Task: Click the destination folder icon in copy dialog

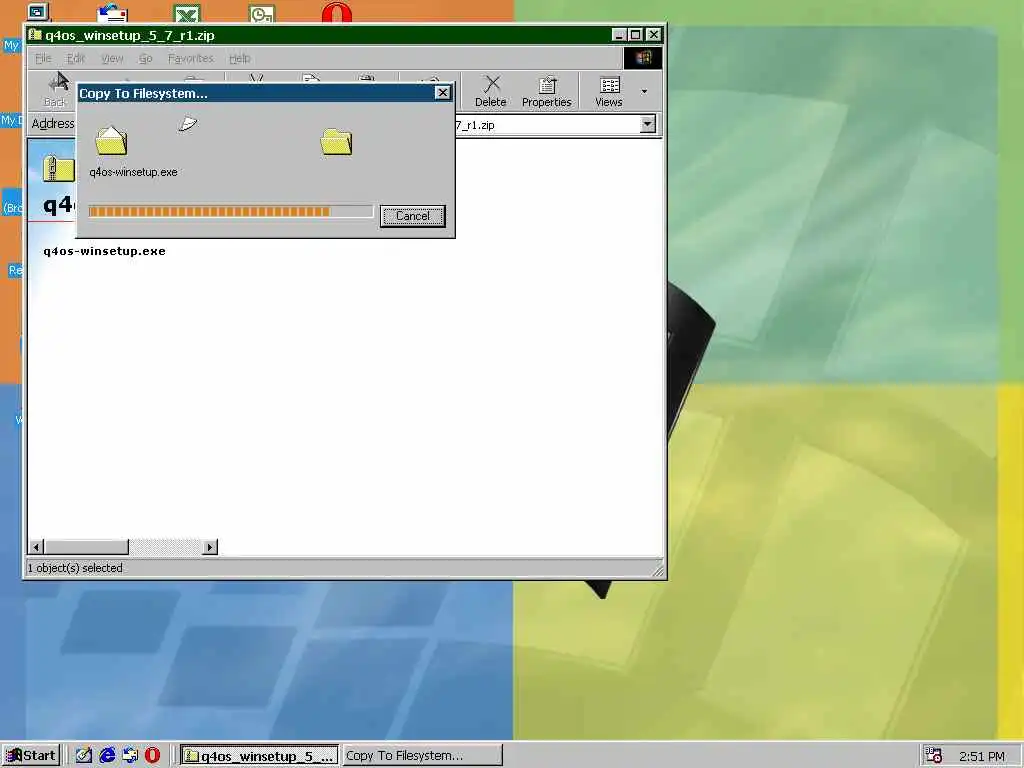Action: [336, 142]
